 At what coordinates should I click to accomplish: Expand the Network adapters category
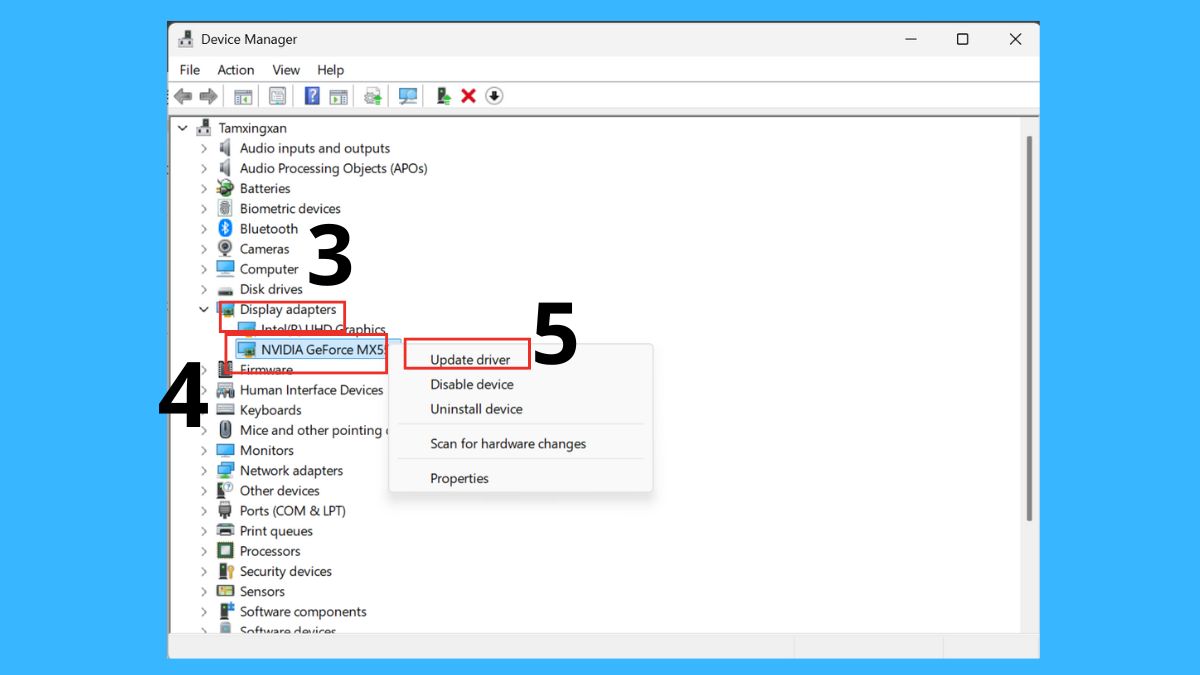tap(204, 470)
